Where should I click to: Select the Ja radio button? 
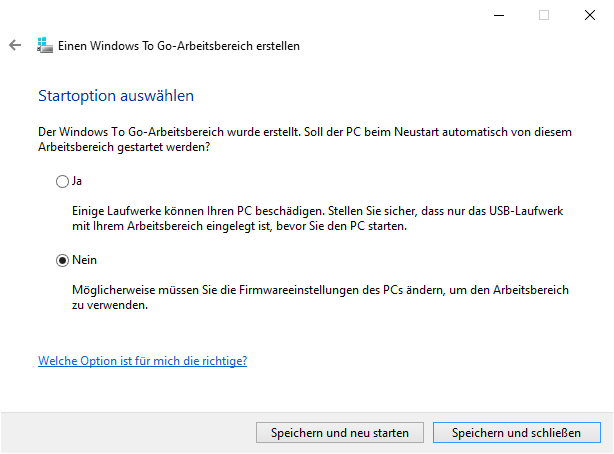pyautogui.click(x=63, y=181)
